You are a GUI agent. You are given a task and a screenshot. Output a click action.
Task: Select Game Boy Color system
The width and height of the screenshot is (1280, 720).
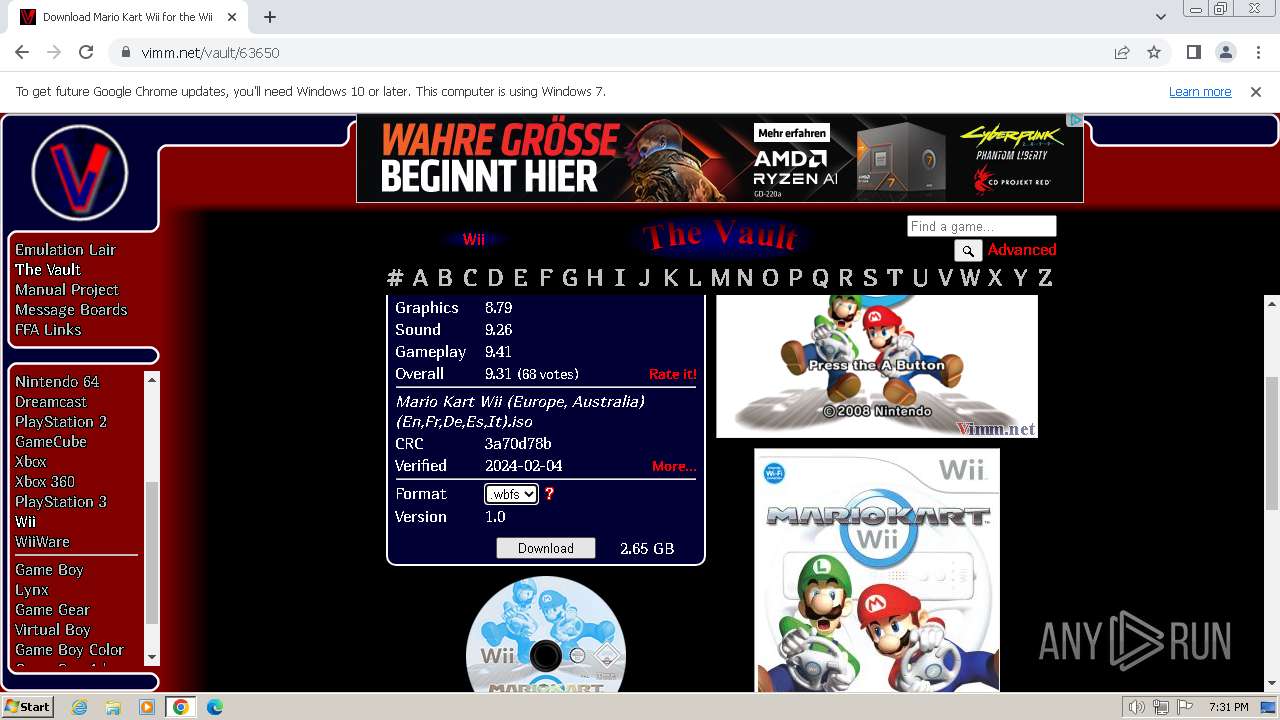(x=69, y=650)
